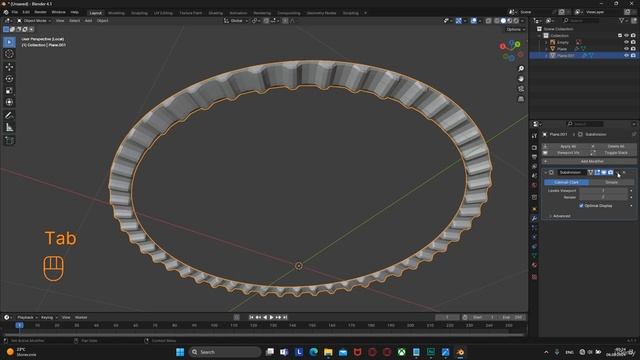Open the Material properties tab
Image resolution: width=640 pixels, height=360 pixels.
[x=534, y=266]
